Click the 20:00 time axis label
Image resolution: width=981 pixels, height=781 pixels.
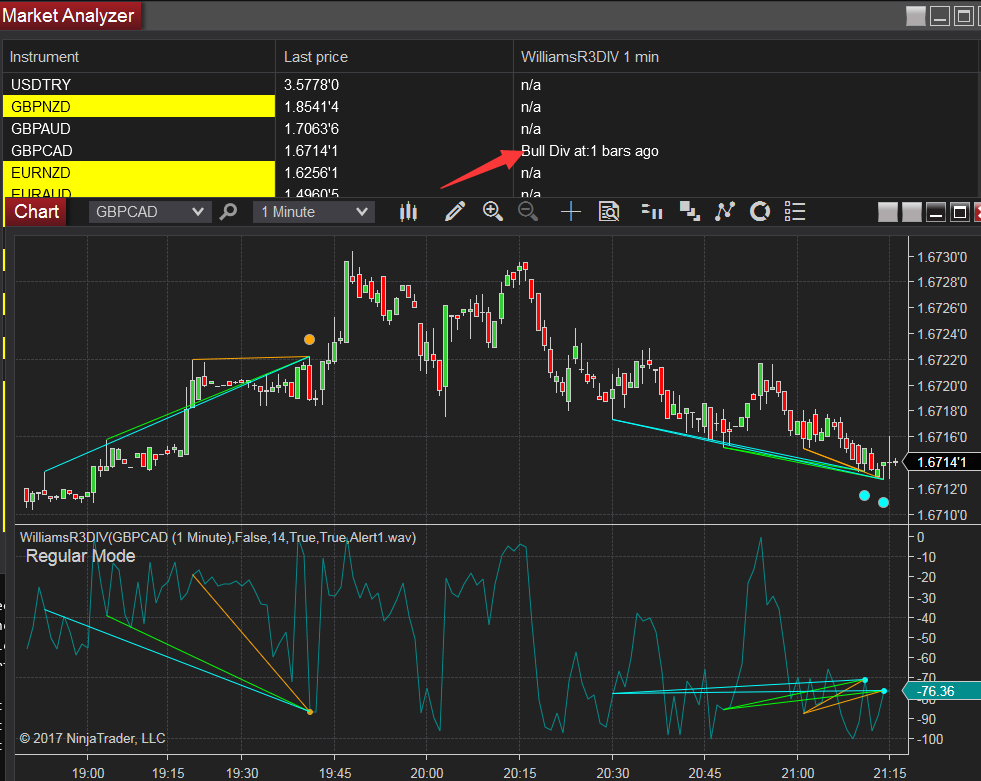tap(427, 773)
